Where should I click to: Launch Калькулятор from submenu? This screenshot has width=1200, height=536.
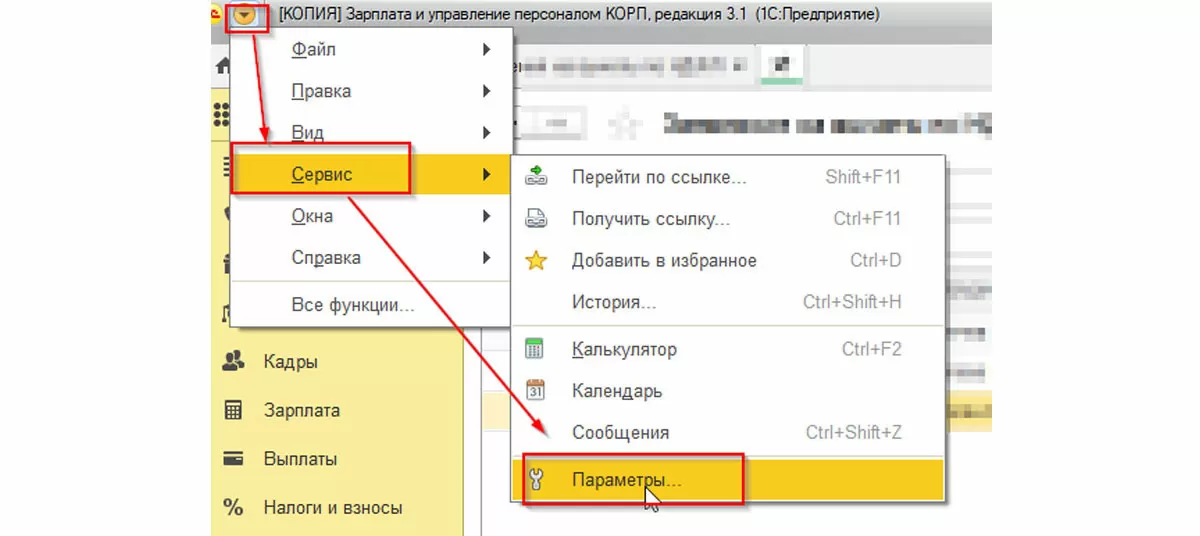[x=728, y=349]
